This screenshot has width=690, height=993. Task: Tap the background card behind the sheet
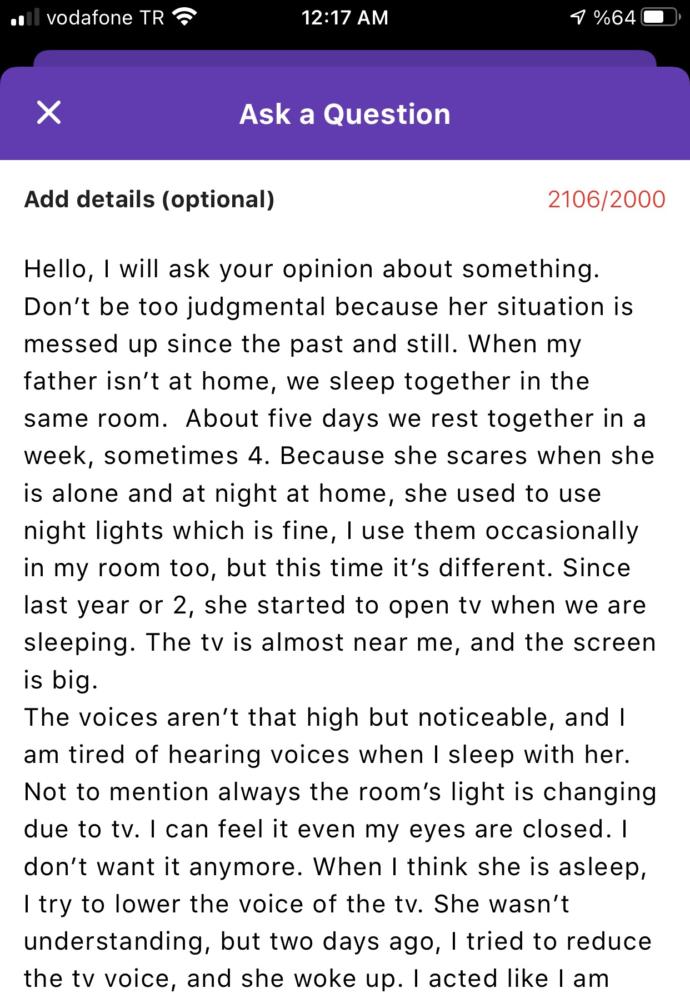(x=345, y=58)
